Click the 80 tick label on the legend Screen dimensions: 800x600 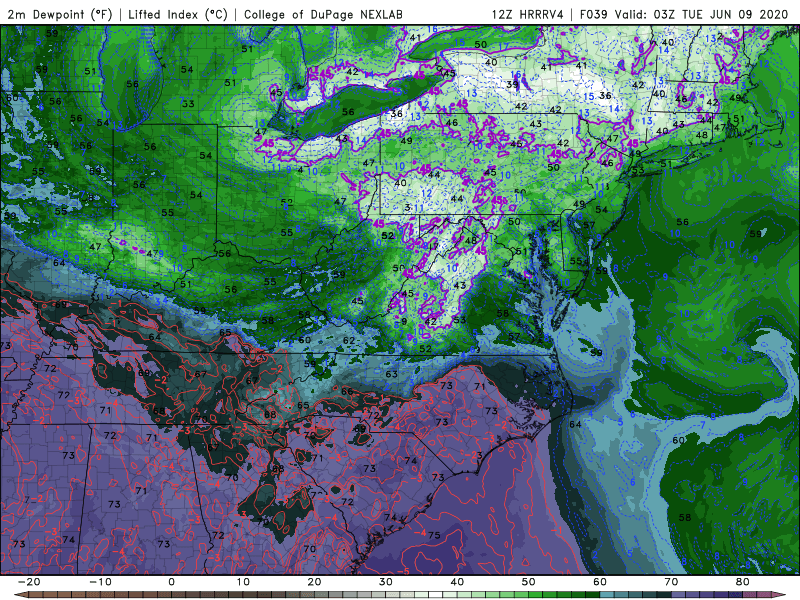(x=743, y=582)
